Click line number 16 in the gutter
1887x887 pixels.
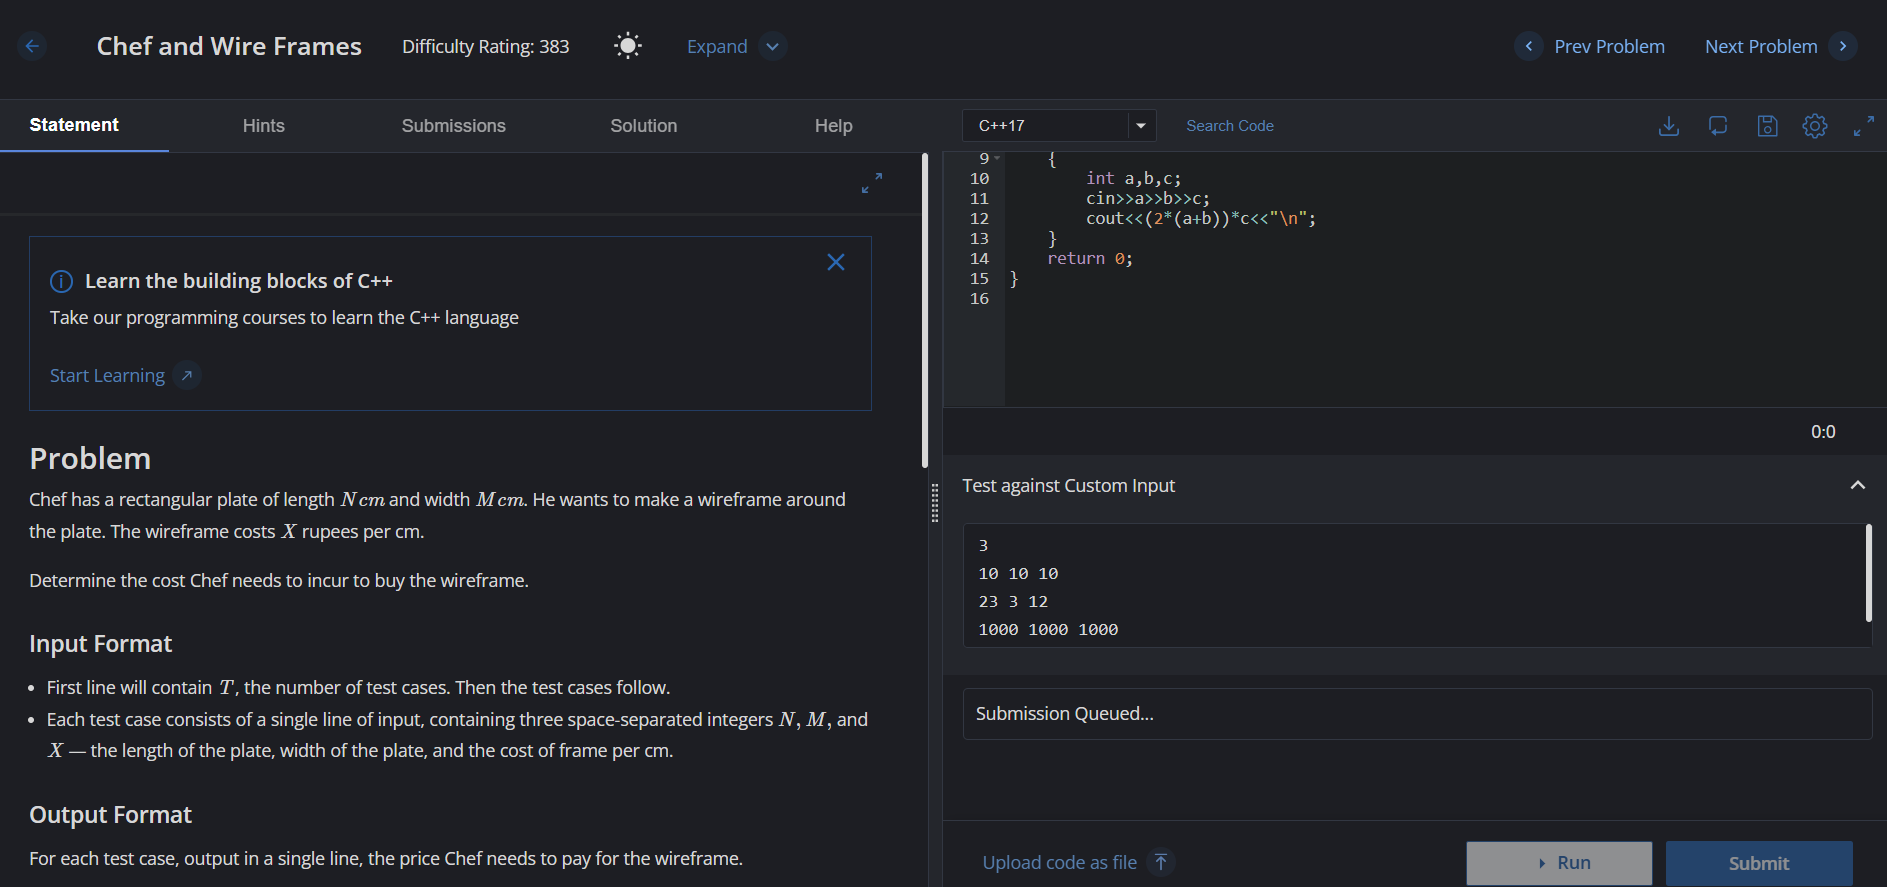coord(979,299)
